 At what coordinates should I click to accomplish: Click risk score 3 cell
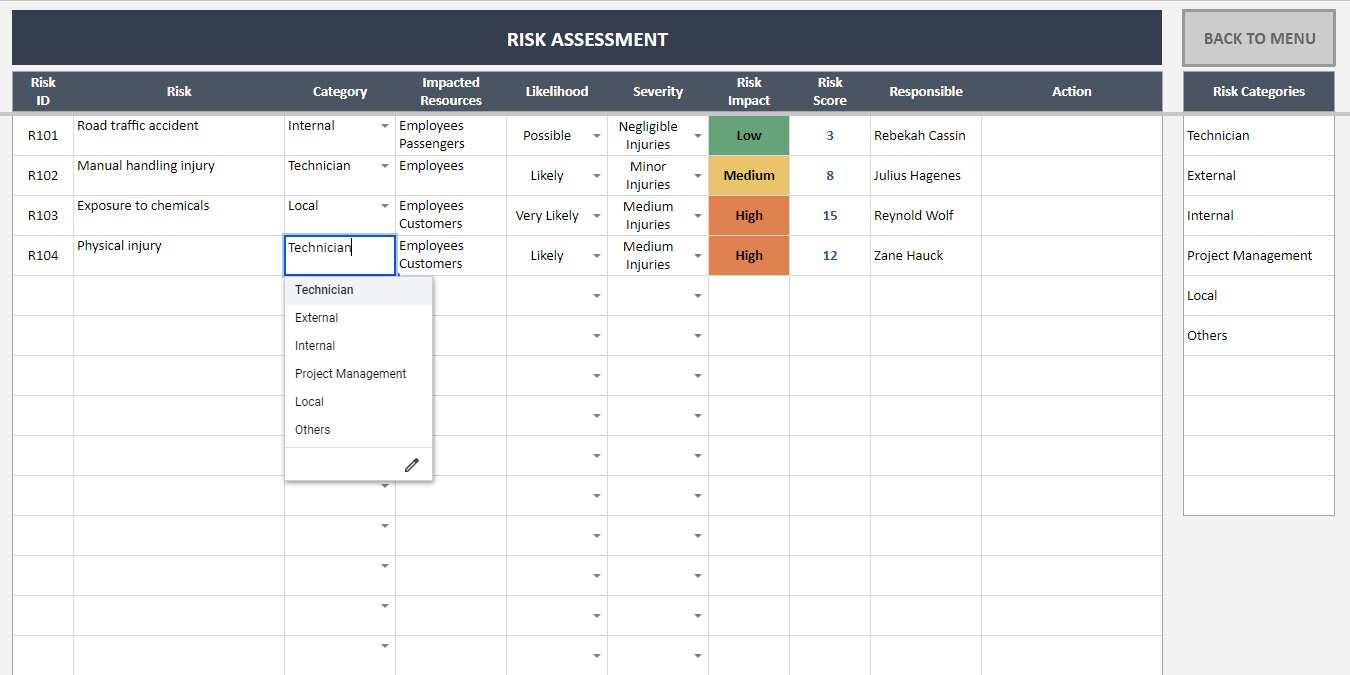pos(830,136)
